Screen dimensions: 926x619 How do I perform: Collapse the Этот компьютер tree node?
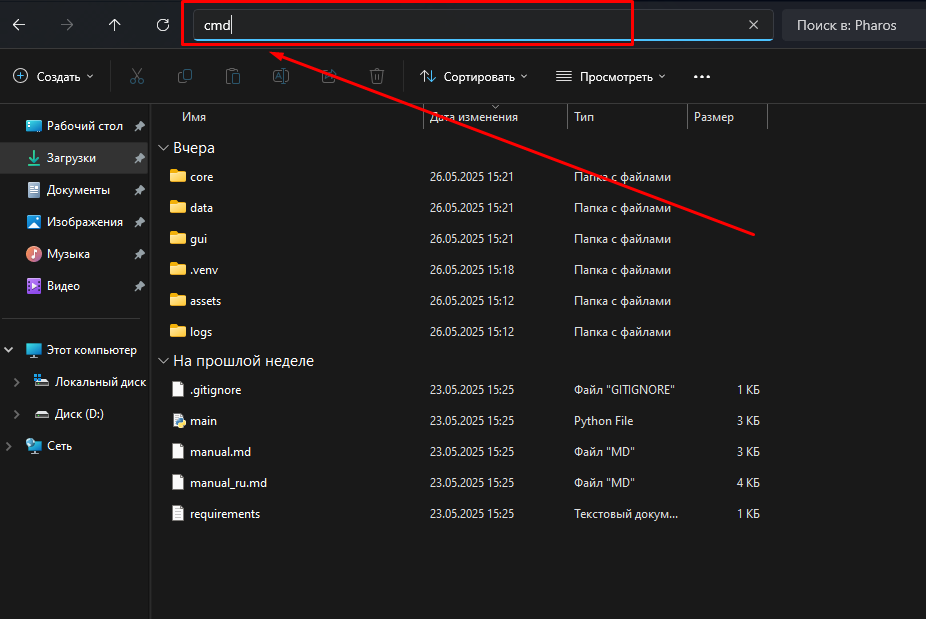[9, 350]
